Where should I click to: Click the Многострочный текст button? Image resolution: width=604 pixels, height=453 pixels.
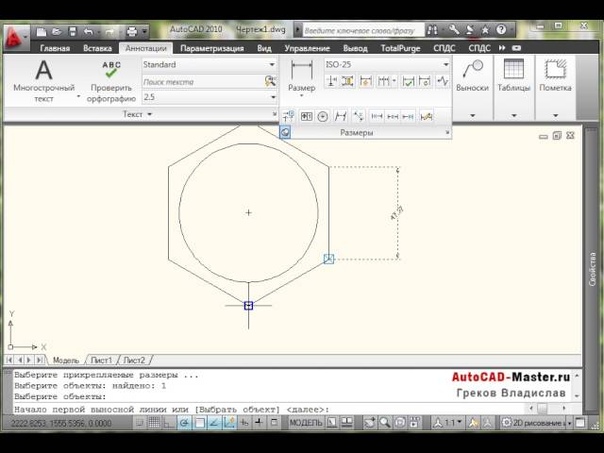pos(44,81)
